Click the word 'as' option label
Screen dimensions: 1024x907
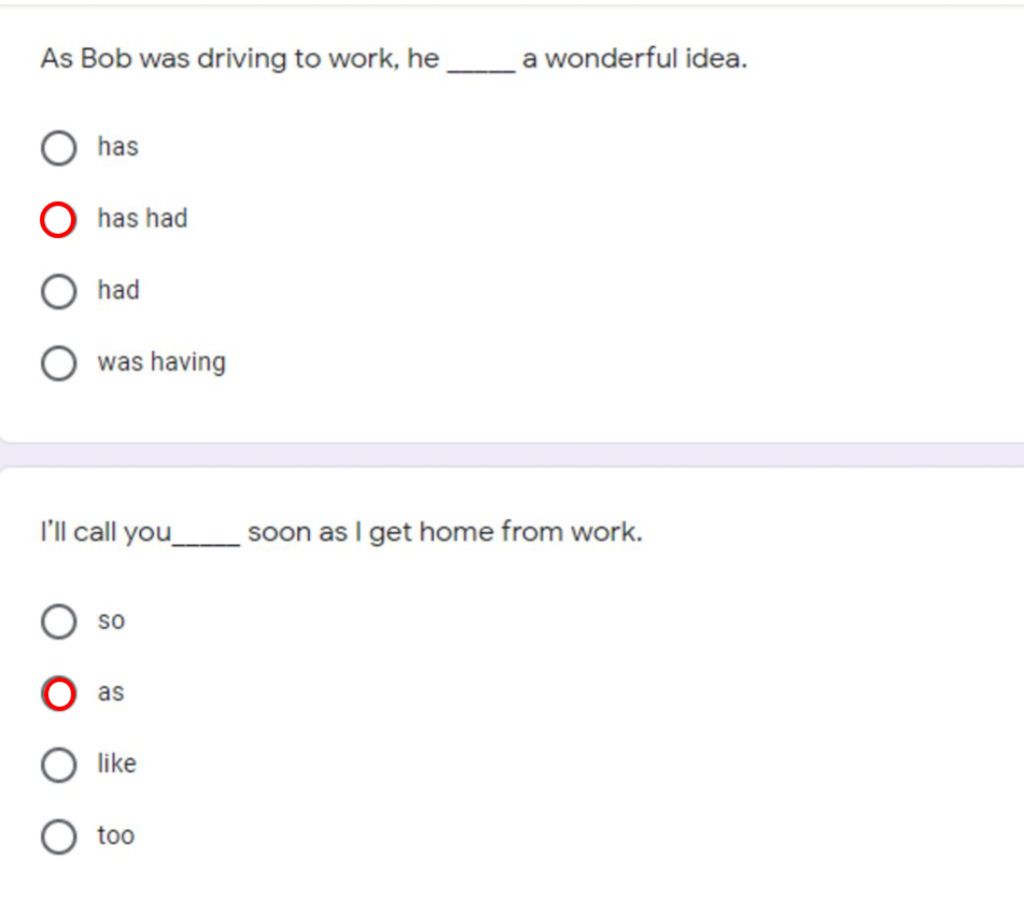pos(111,692)
